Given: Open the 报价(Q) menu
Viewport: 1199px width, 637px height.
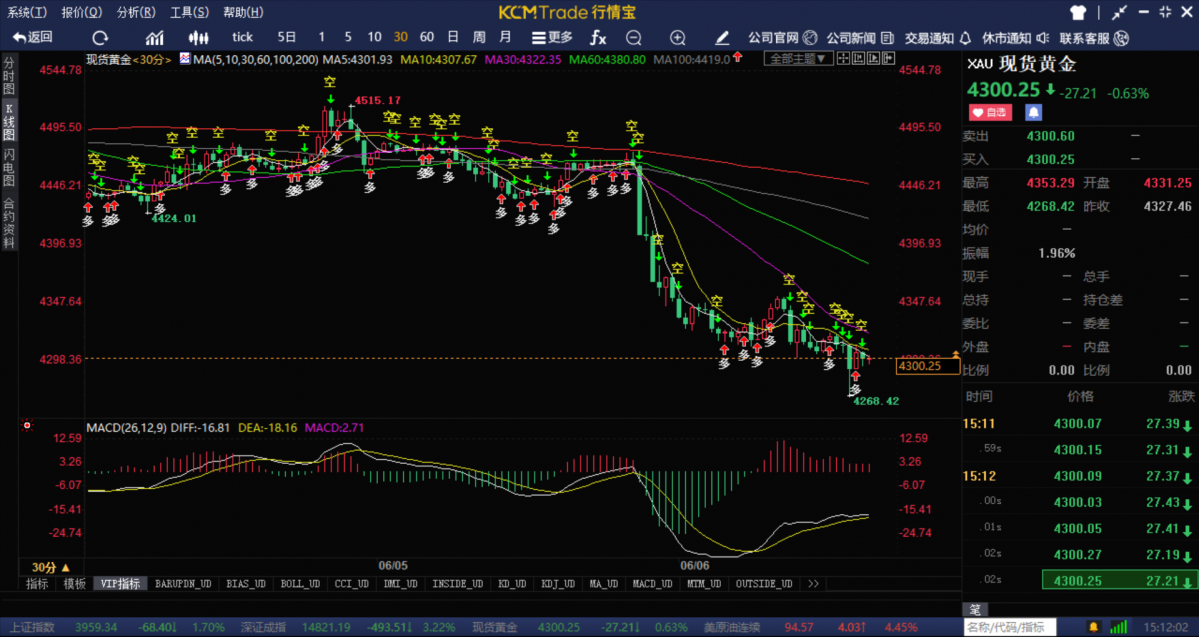Looking at the screenshot, I should click(x=81, y=12).
